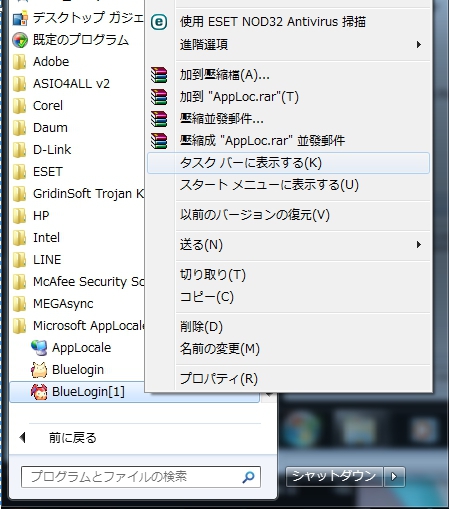449x509 pixels.
Task: Click the ASIO4ALL v2 folder icon
Action: 19,84
